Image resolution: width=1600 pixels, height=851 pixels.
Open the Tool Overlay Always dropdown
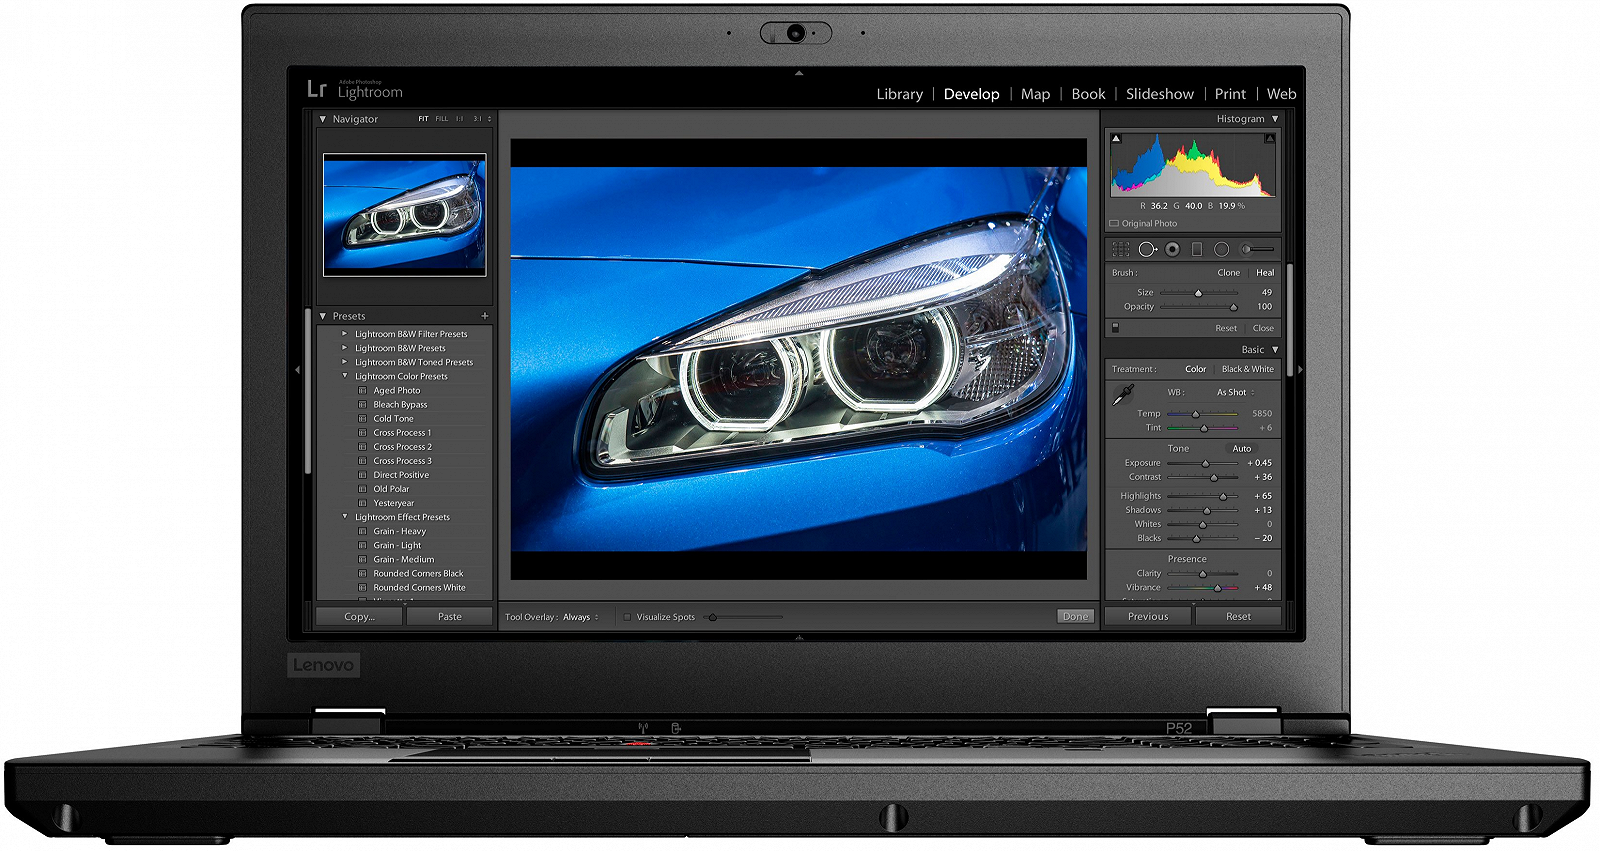tap(580, 617)
